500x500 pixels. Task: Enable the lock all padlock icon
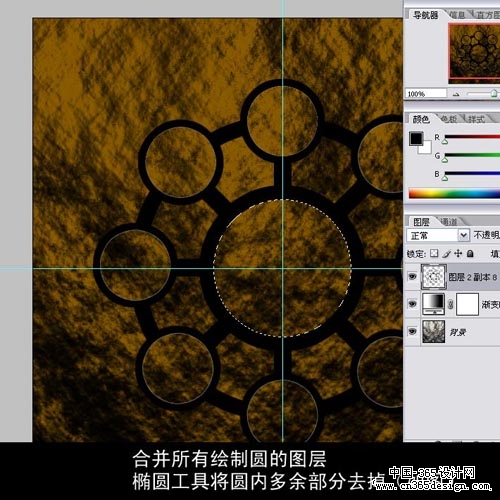(470, 254)
